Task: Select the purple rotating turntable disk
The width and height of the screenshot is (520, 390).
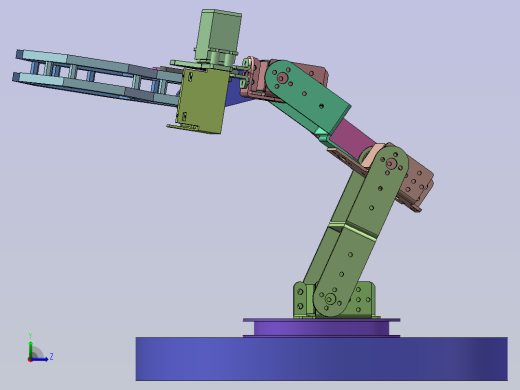Action: click(321, 328)
